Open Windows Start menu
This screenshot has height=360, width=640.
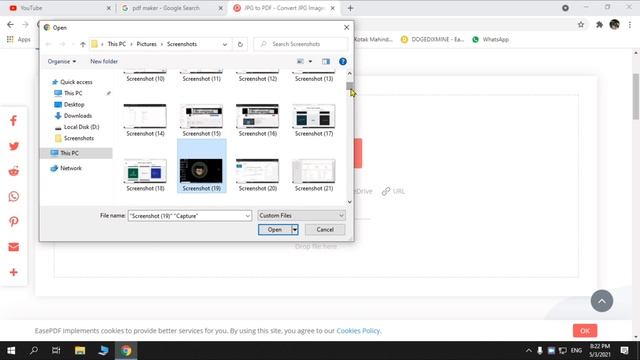[11, 350]
